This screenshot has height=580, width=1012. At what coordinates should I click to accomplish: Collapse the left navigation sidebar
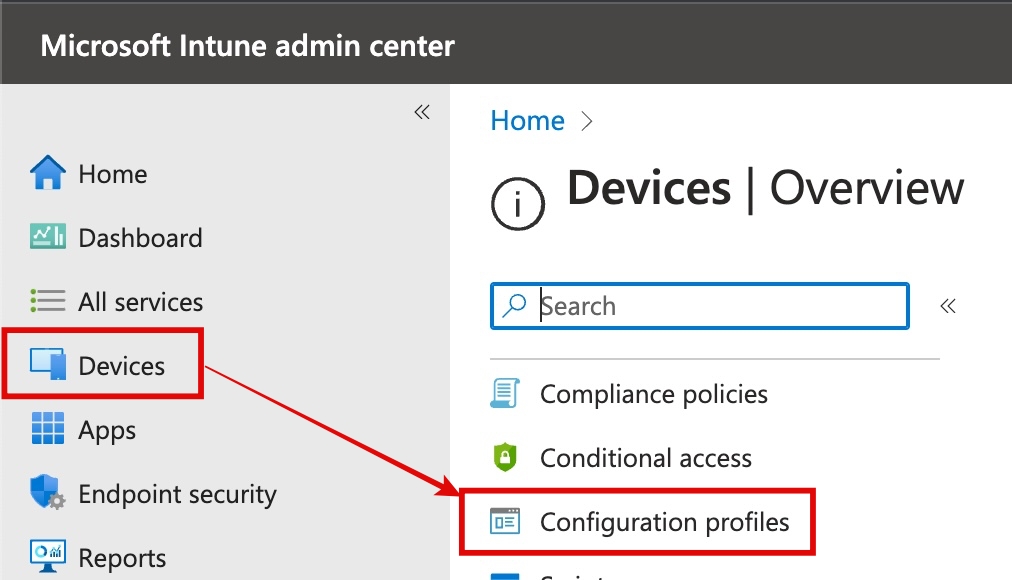[422, 112]
